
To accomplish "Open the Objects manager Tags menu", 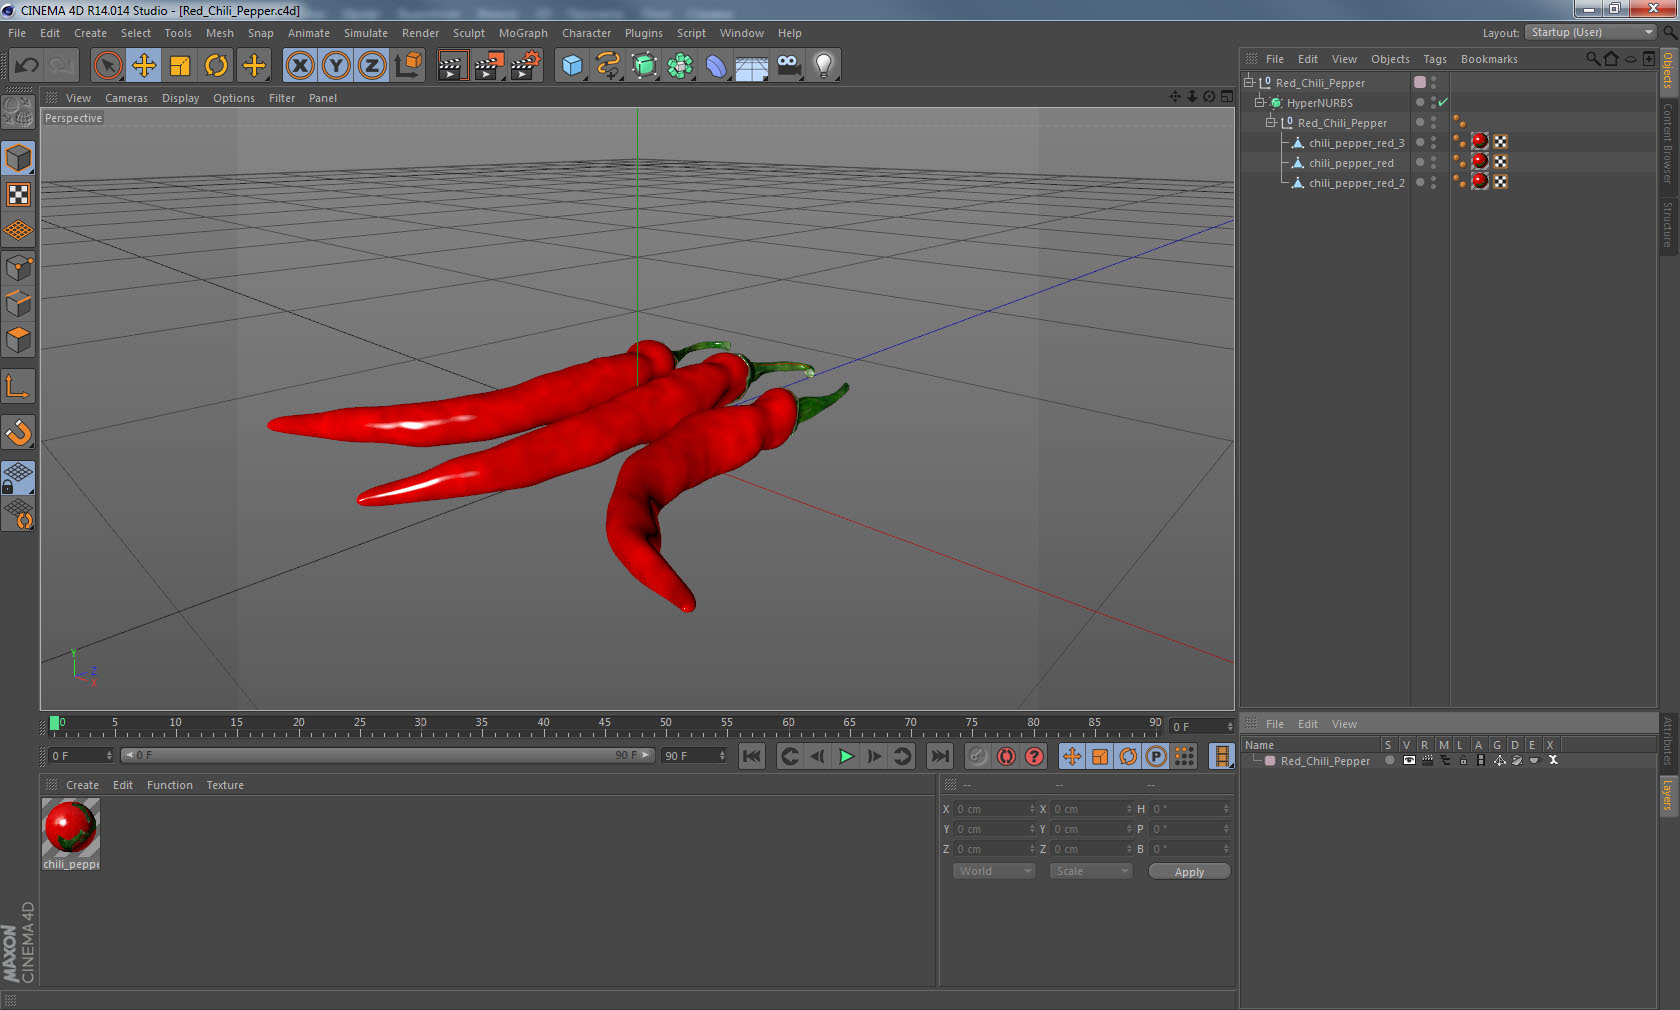I will [x=1435, y=59].
